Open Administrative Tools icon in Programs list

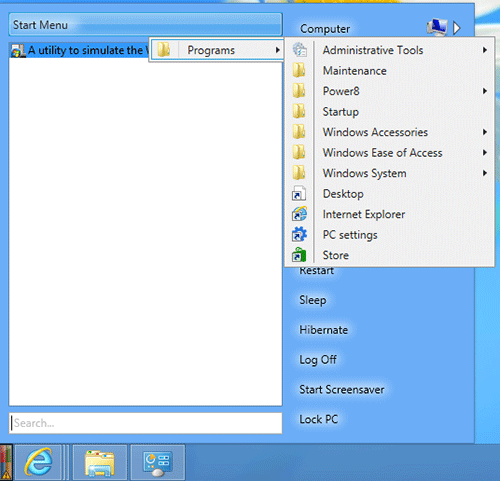click(x=300, y=50)
